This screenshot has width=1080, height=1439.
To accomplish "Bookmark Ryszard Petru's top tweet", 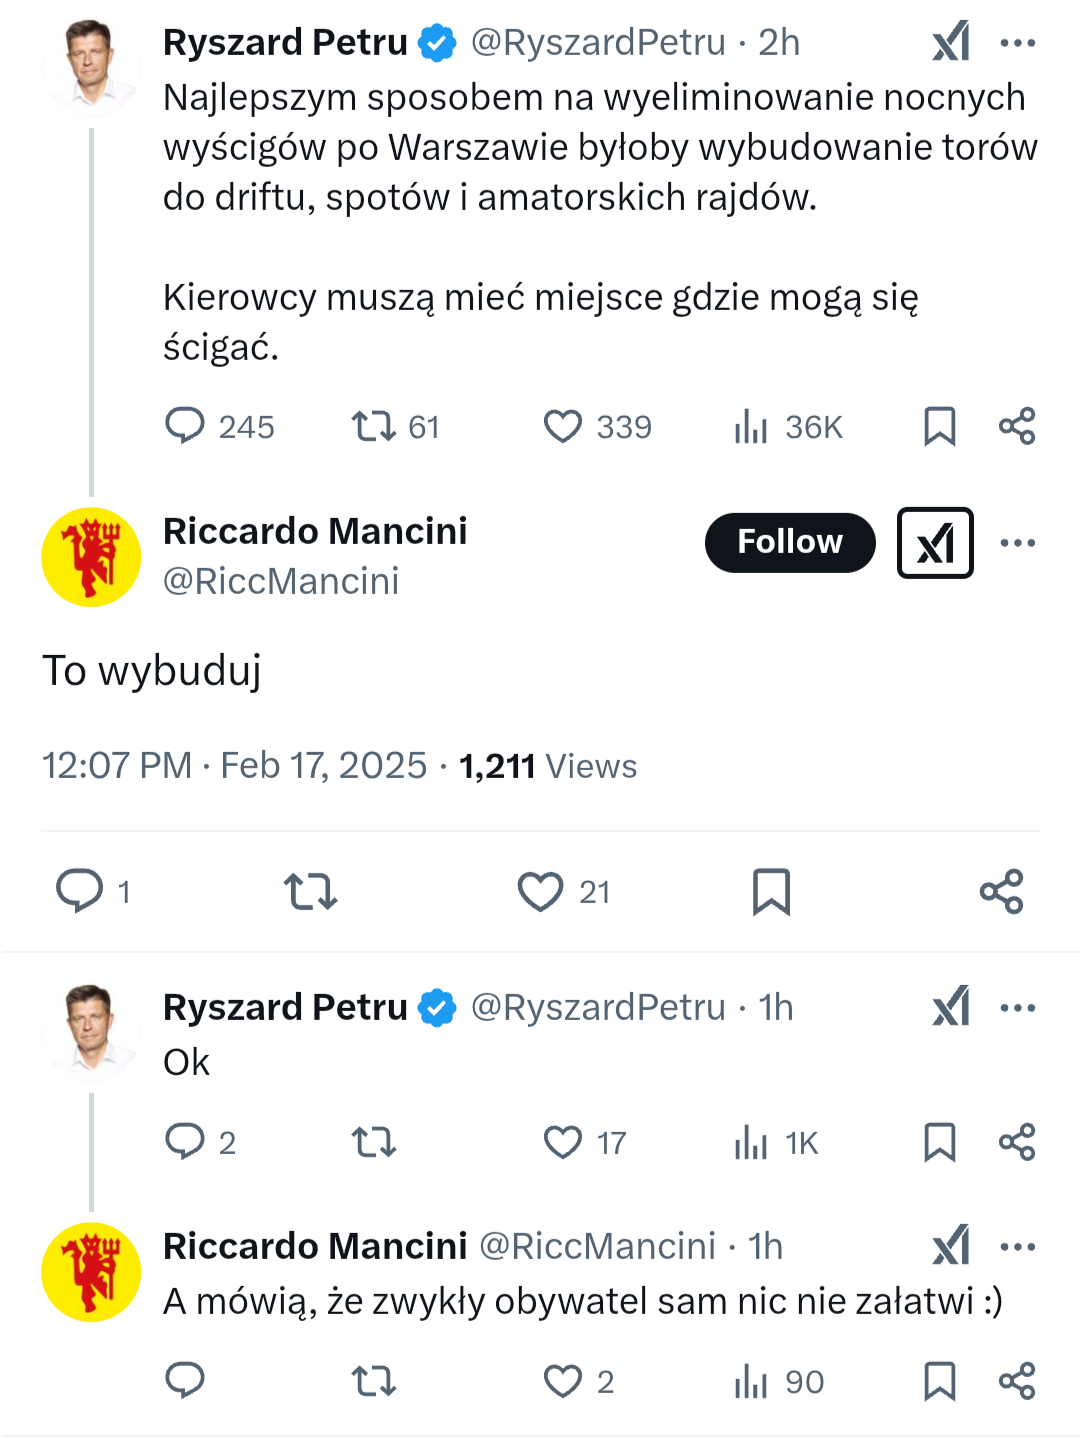I will [x=939, y=427].
